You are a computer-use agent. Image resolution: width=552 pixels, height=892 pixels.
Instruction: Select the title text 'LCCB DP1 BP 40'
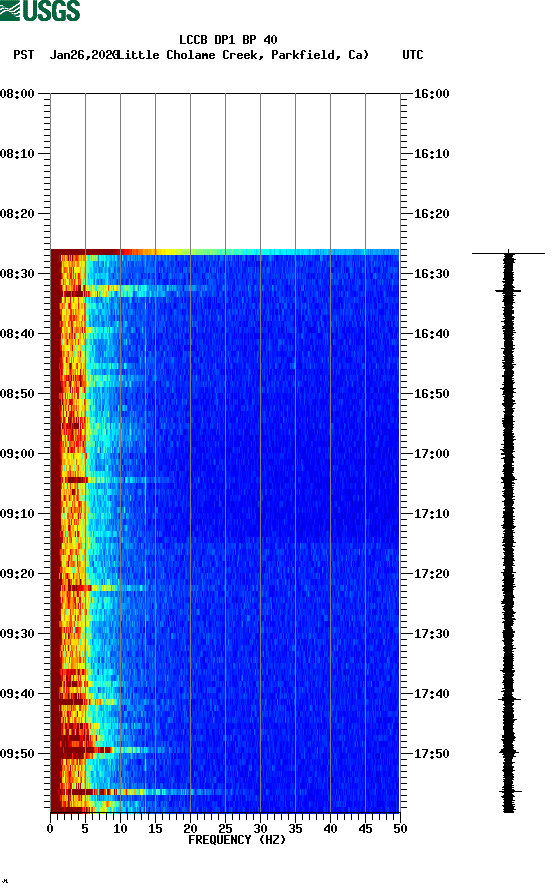(228, 40)
